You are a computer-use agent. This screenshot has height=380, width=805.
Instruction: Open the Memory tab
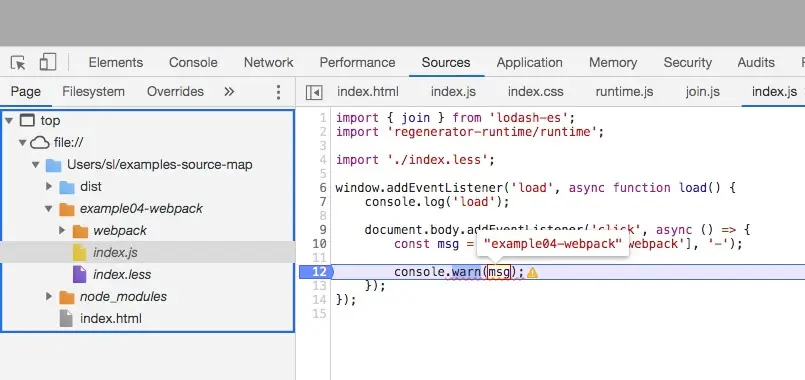[x=613, y=63]
